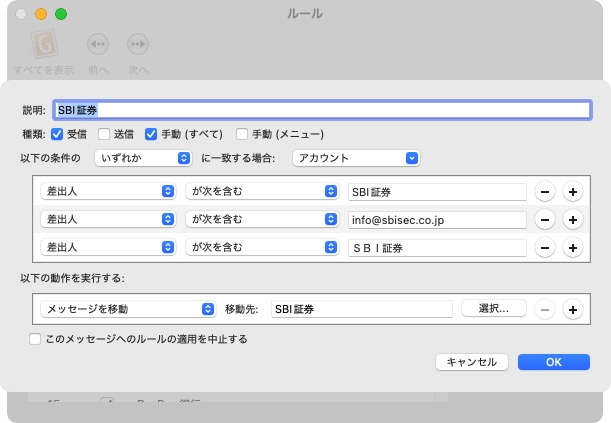The height and width of the screenshot is (423, 611).
Task: Toggle このメッセージへのルールの適用を中止する checkbox
Action: click(x=35, y=339)
